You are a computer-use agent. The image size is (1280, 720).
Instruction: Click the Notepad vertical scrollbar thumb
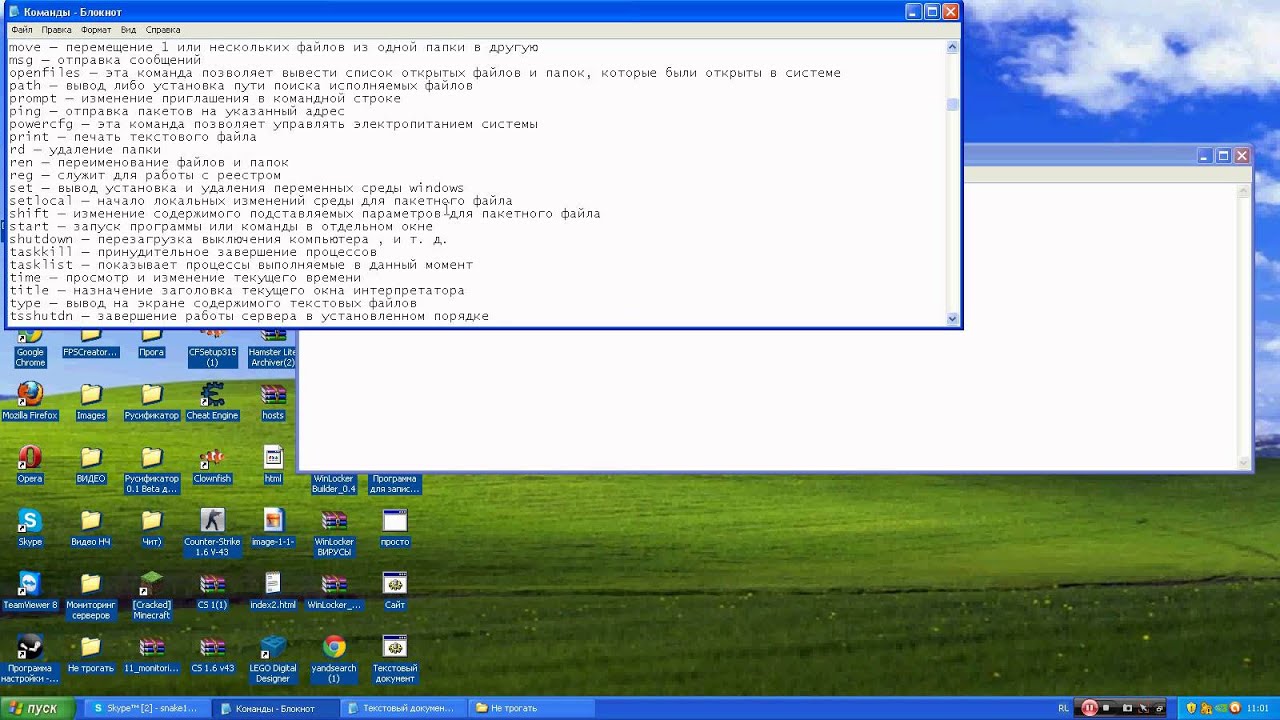tap(952, 104)
